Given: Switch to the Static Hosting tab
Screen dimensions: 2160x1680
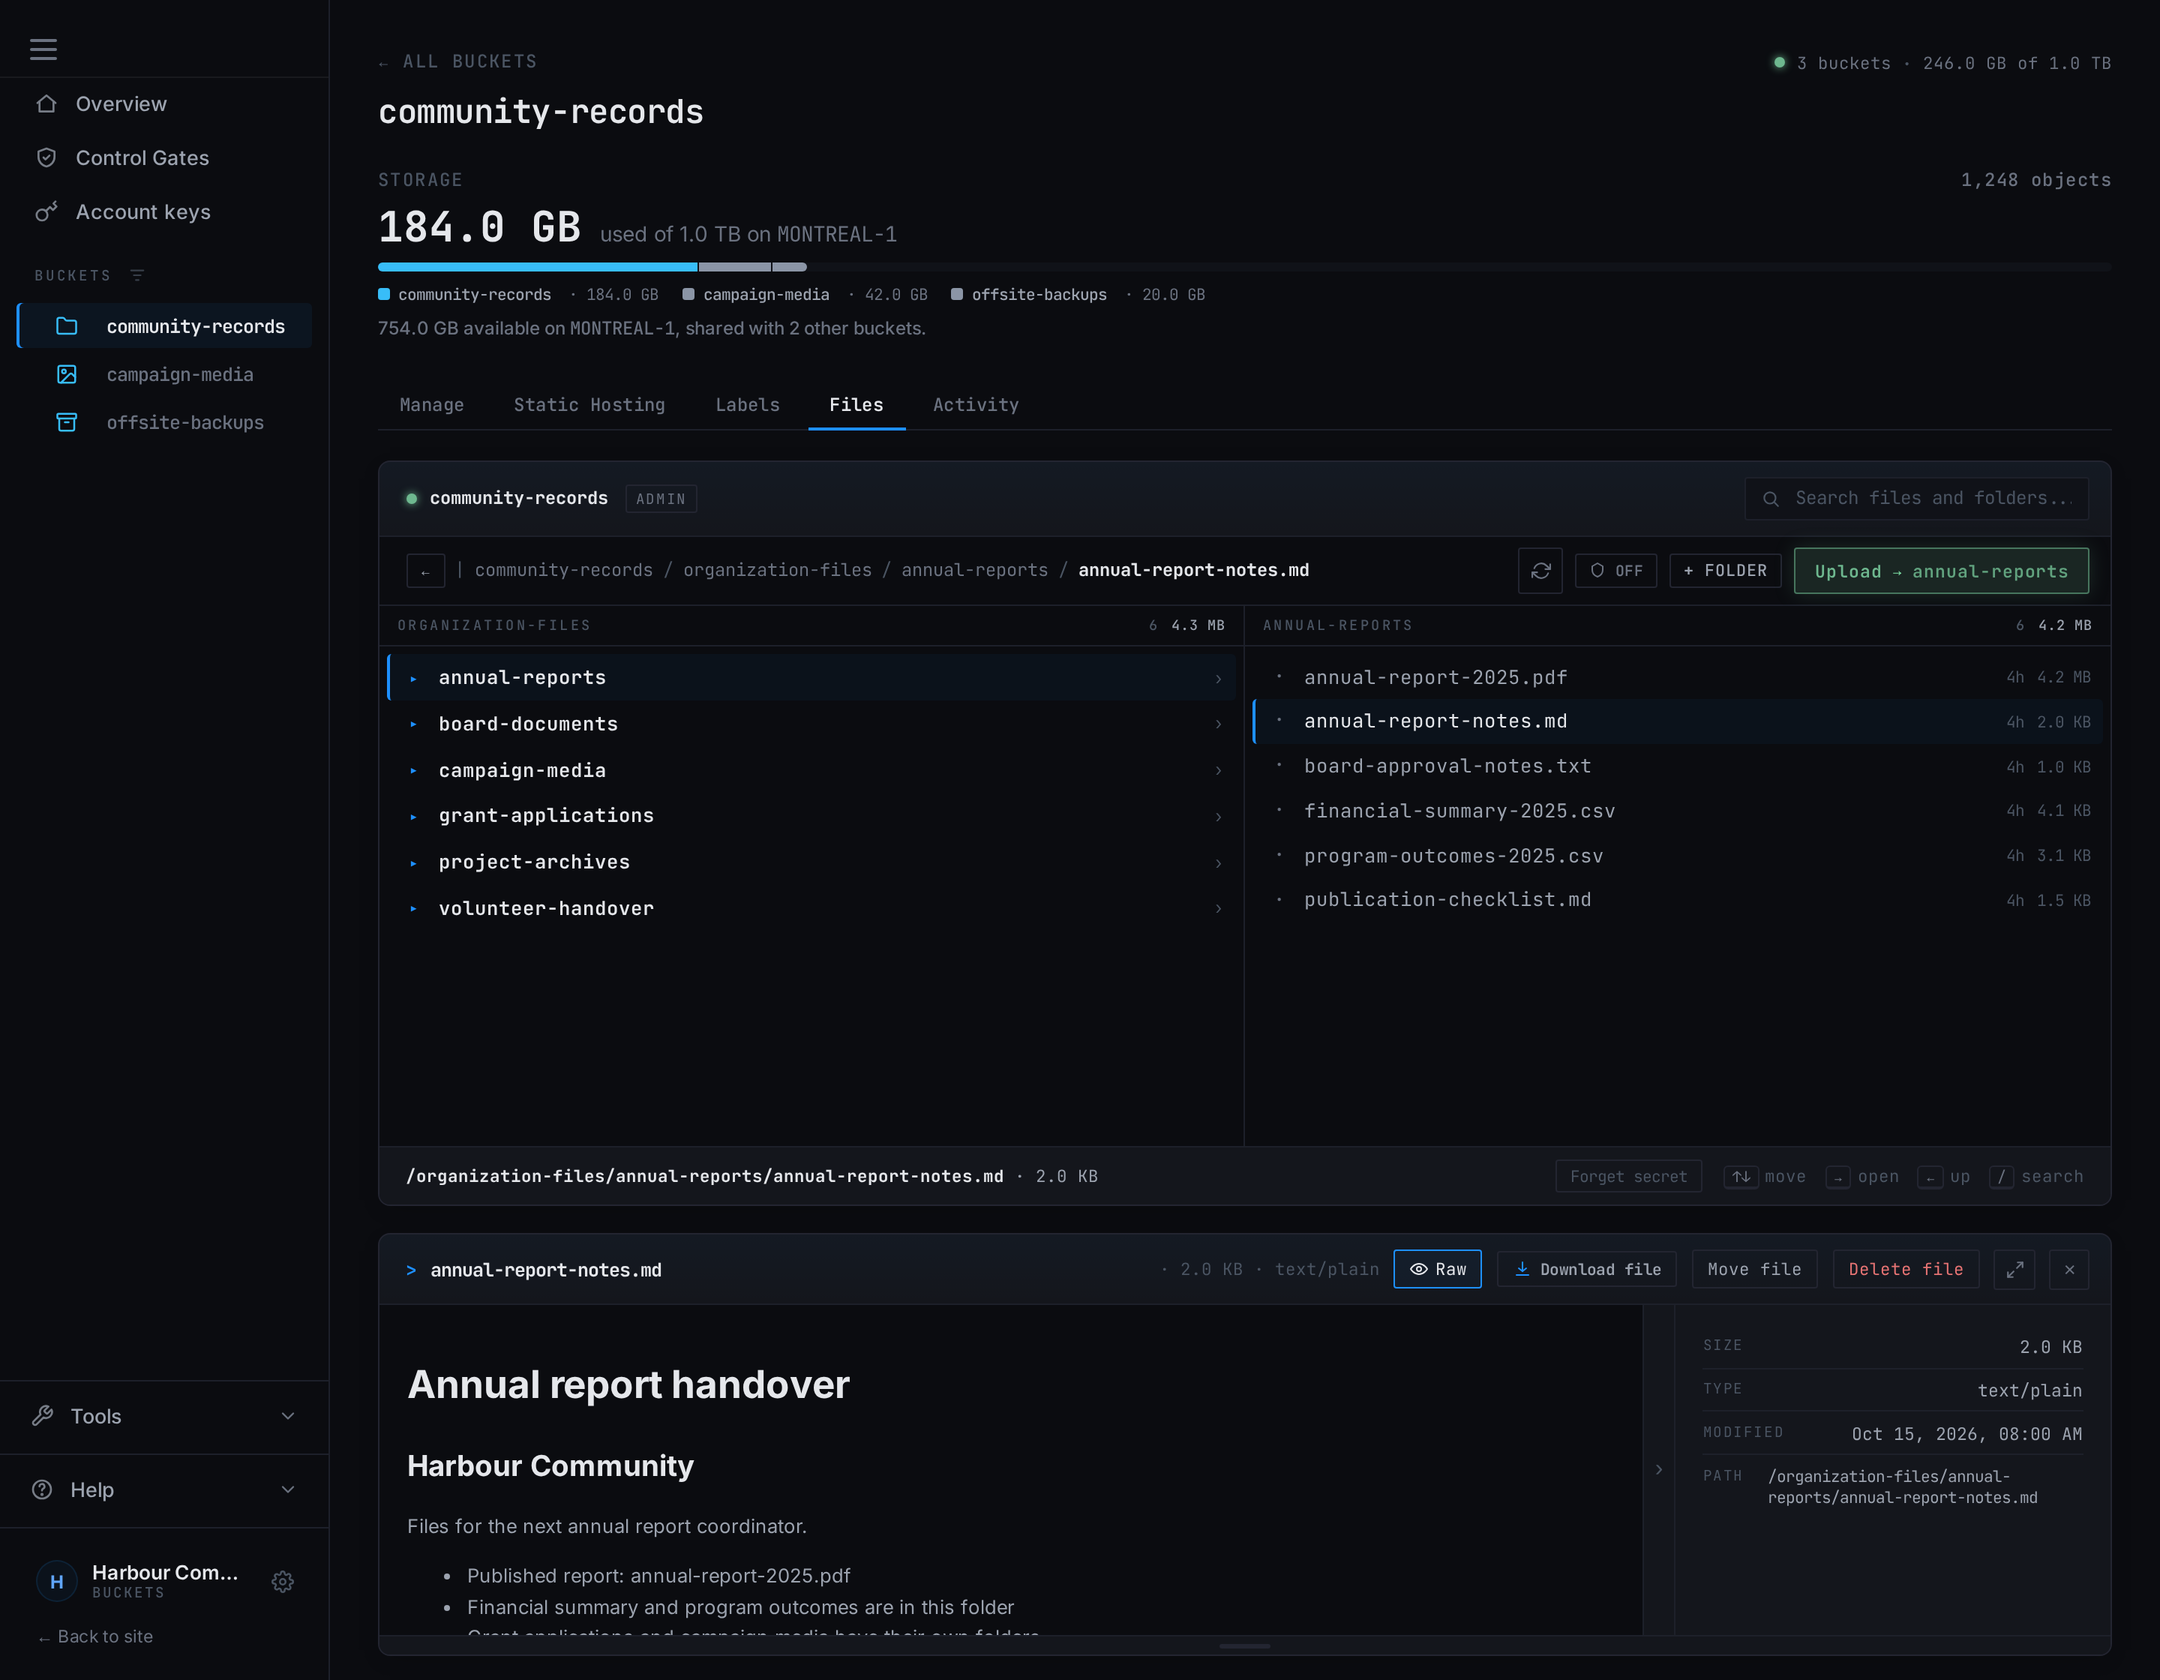Looking at the screenshot, I should point(589,404).
